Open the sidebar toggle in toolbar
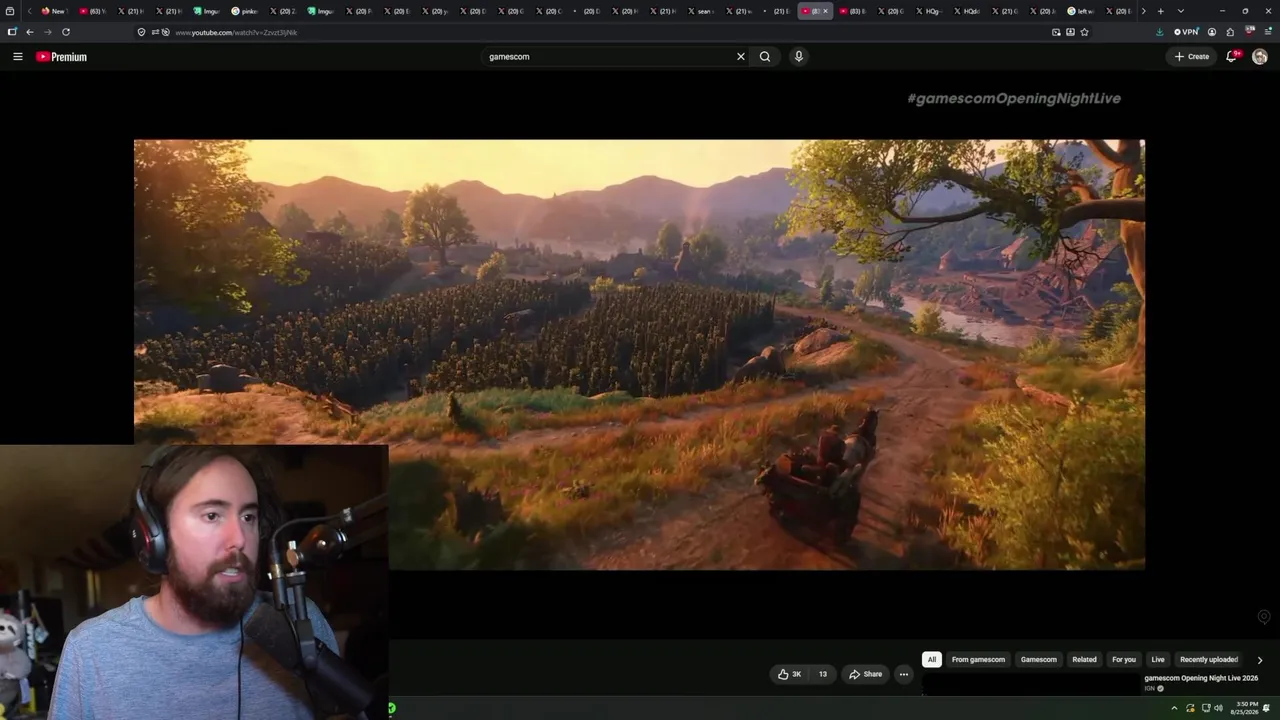Image resolution: width=1280 pixels, height=720 pixels. click(x=12, y=32)
